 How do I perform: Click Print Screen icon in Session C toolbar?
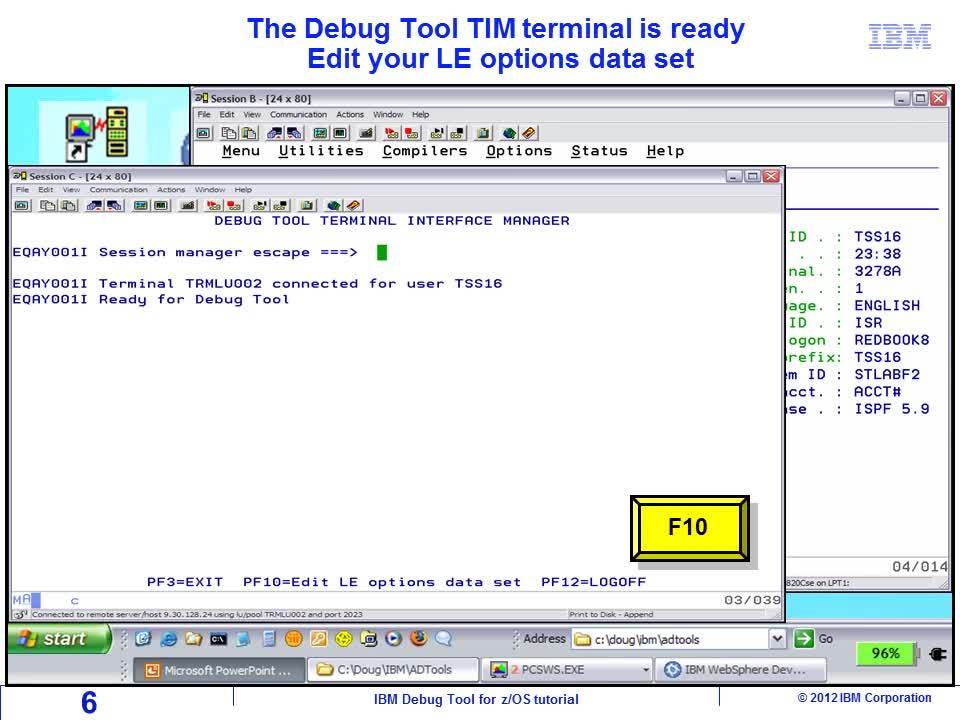tap(22, 206)
